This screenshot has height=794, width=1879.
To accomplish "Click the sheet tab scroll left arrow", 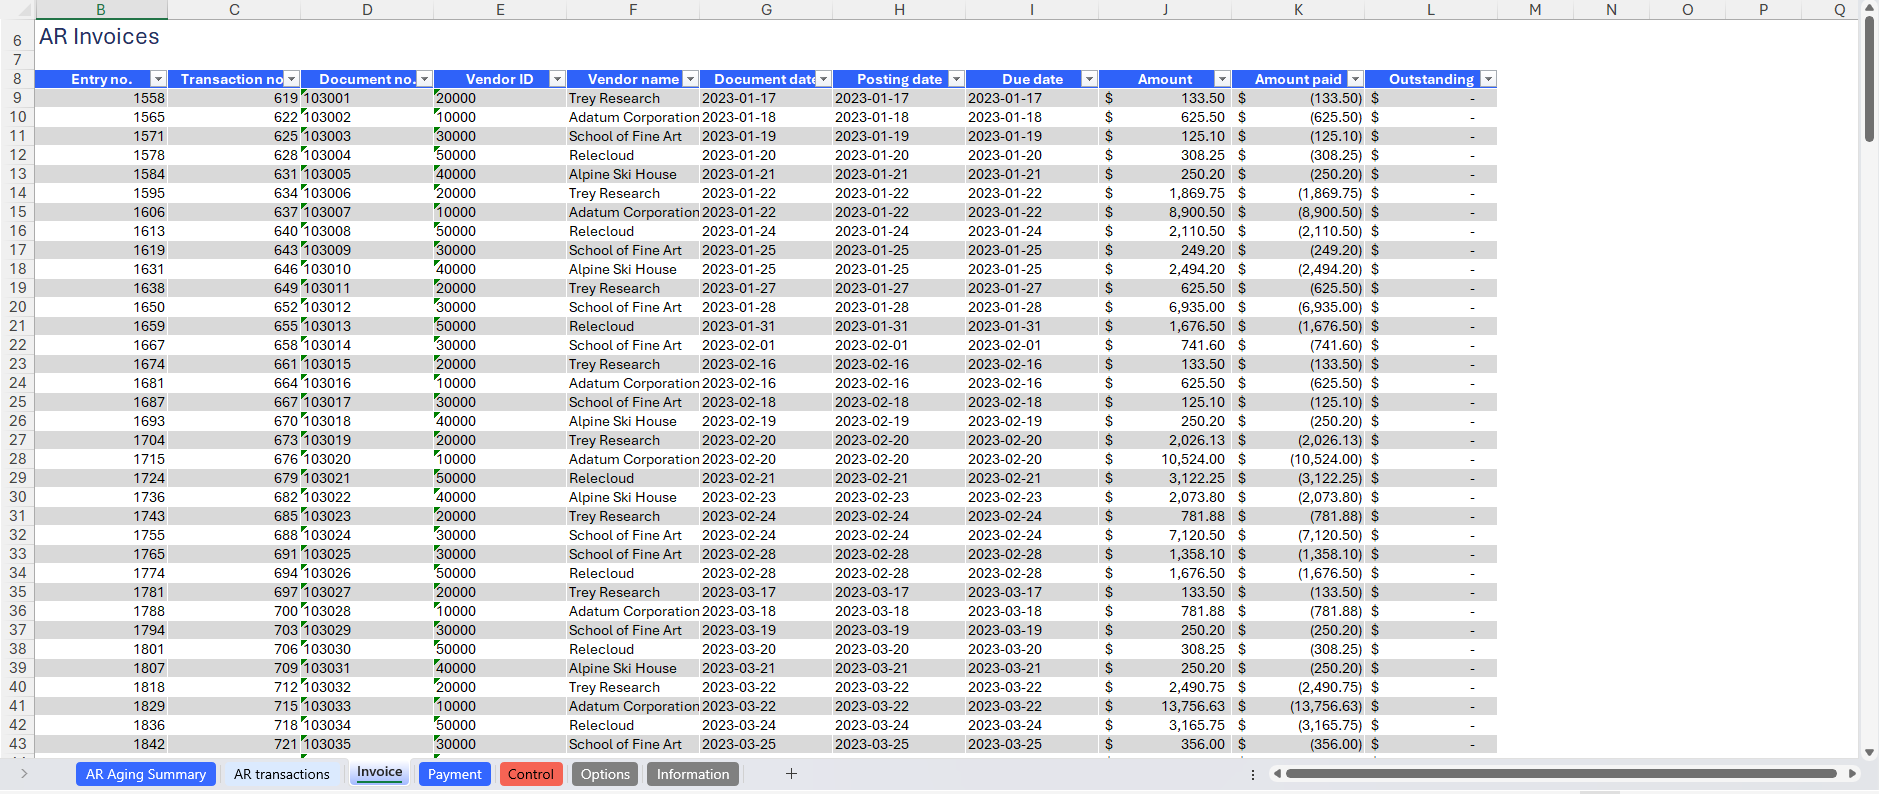I will [24, 774].
